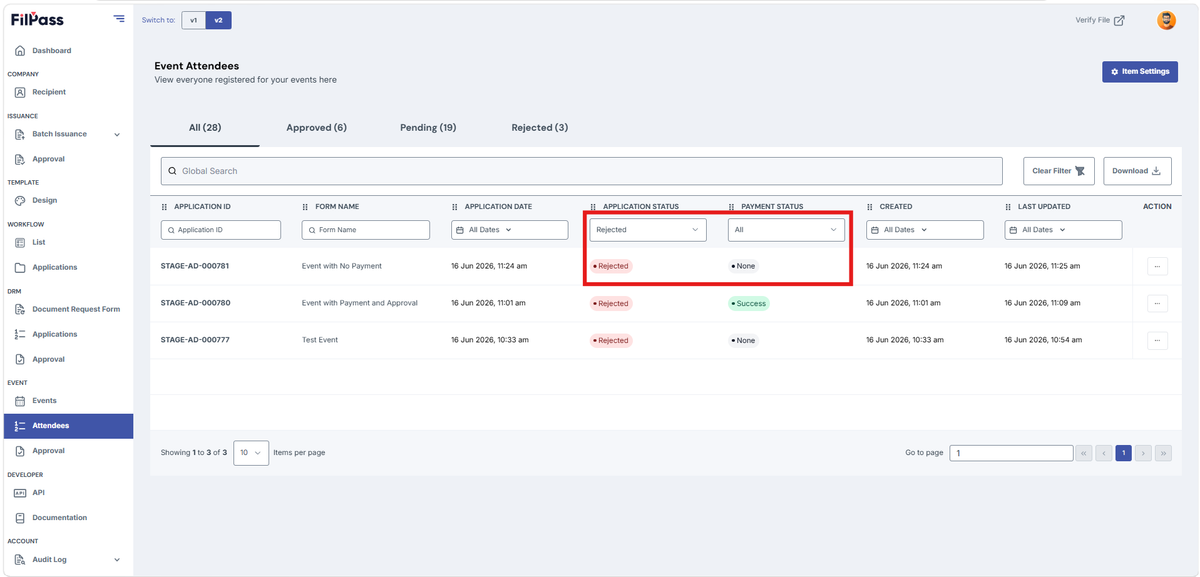Click the Clear Filter button

1059,171
